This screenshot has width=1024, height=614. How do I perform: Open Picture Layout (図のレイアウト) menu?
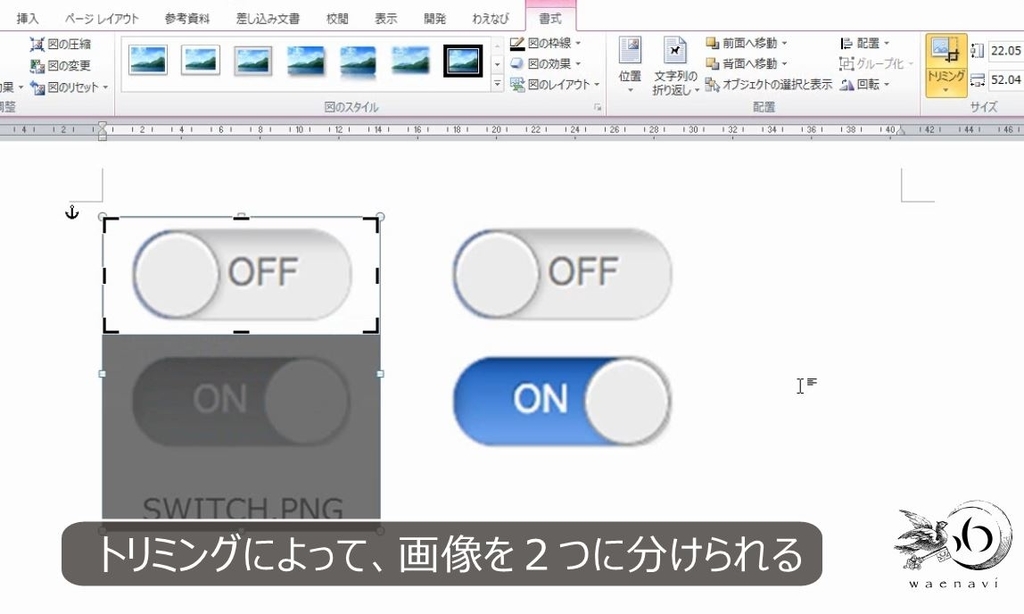(x=554, y=84)
